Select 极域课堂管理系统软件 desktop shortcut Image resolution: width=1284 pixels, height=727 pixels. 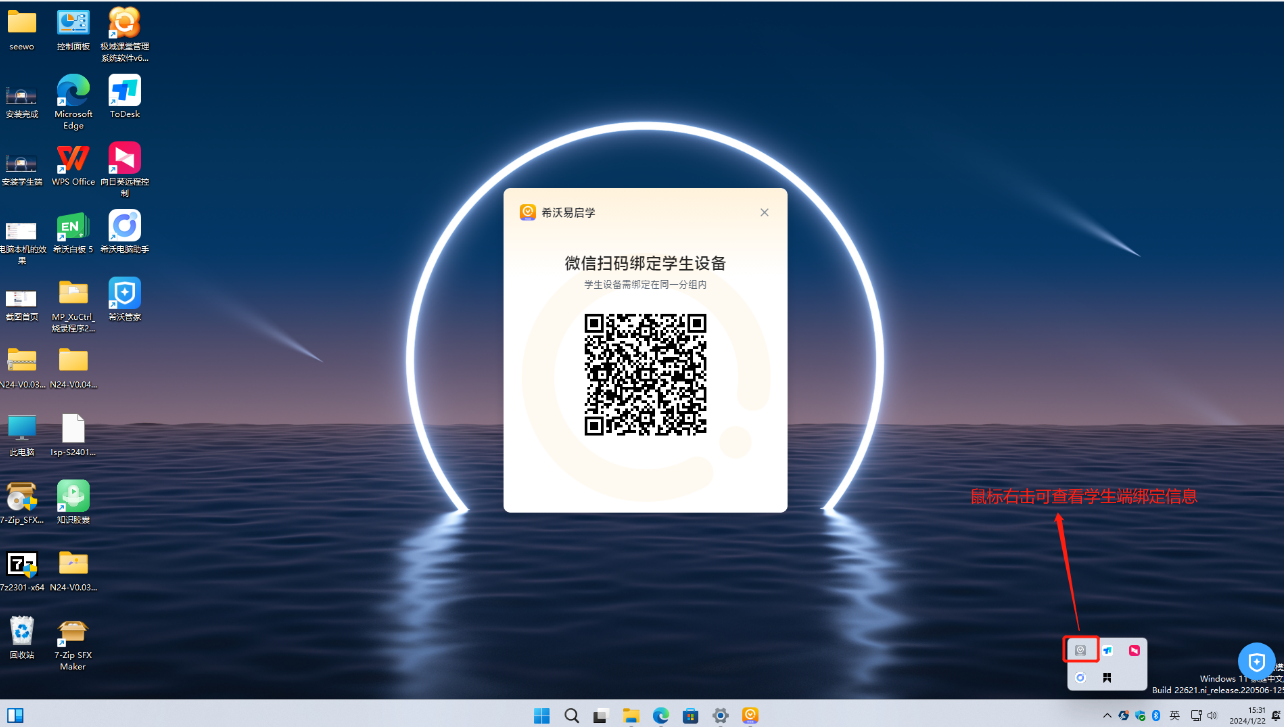point(124,34)
